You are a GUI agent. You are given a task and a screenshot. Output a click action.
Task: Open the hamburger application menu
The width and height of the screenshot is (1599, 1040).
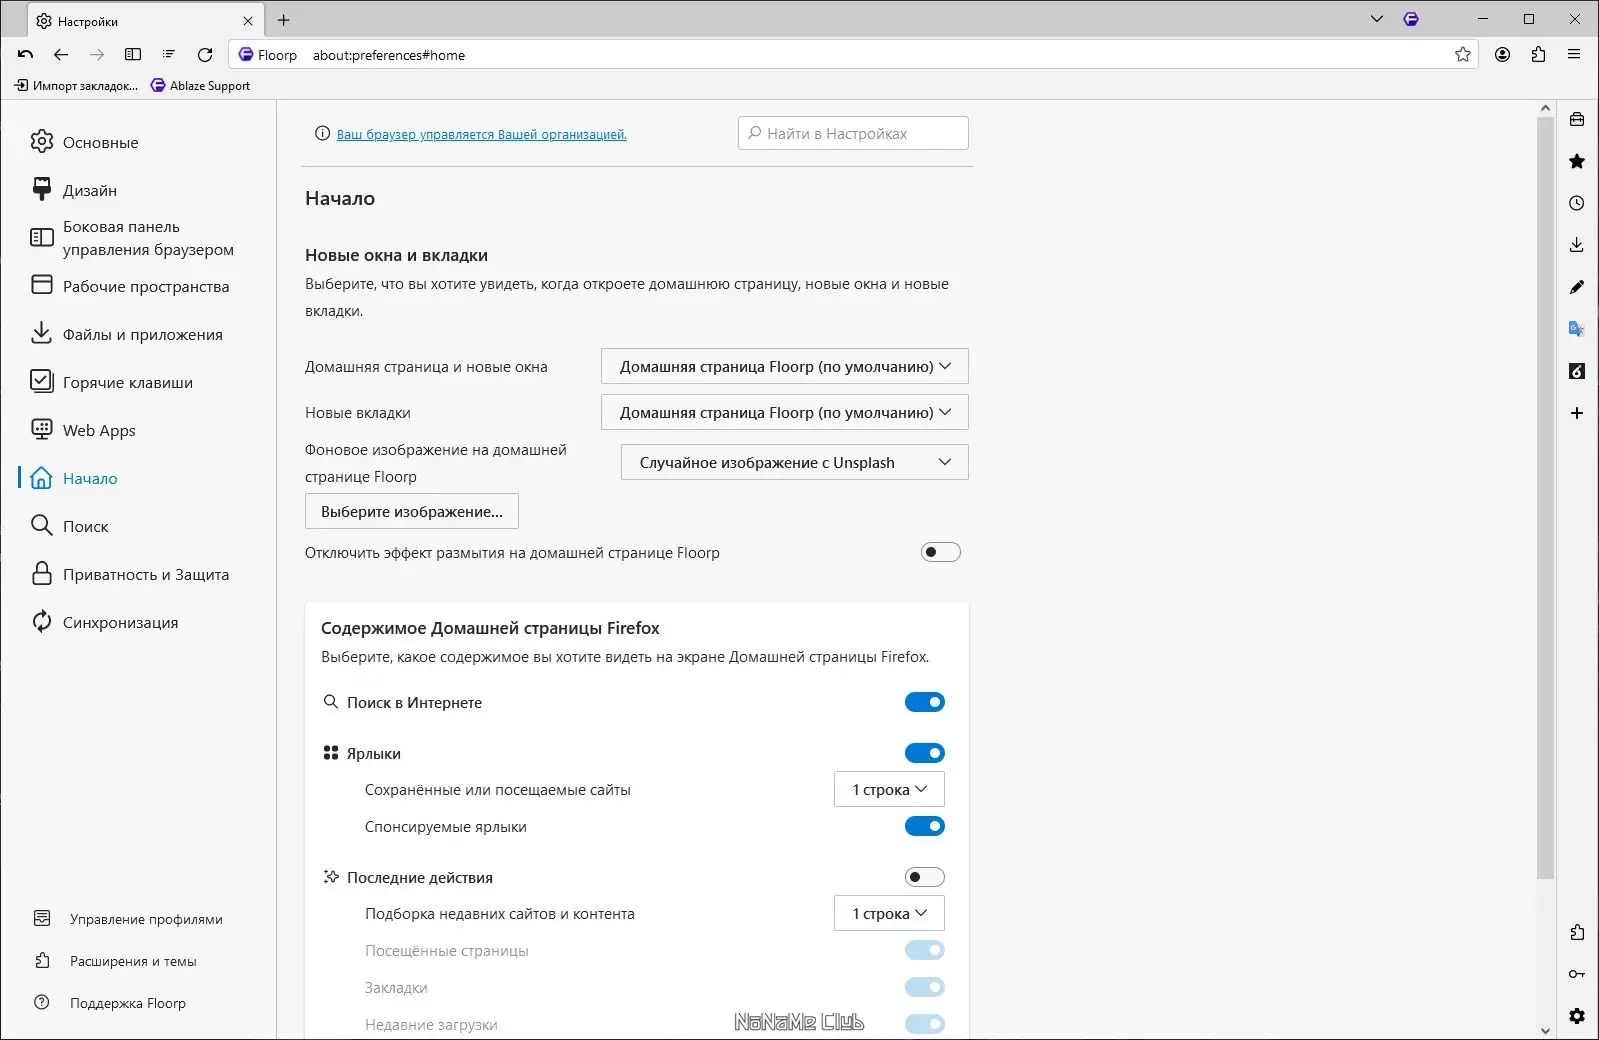[1574, 55]
